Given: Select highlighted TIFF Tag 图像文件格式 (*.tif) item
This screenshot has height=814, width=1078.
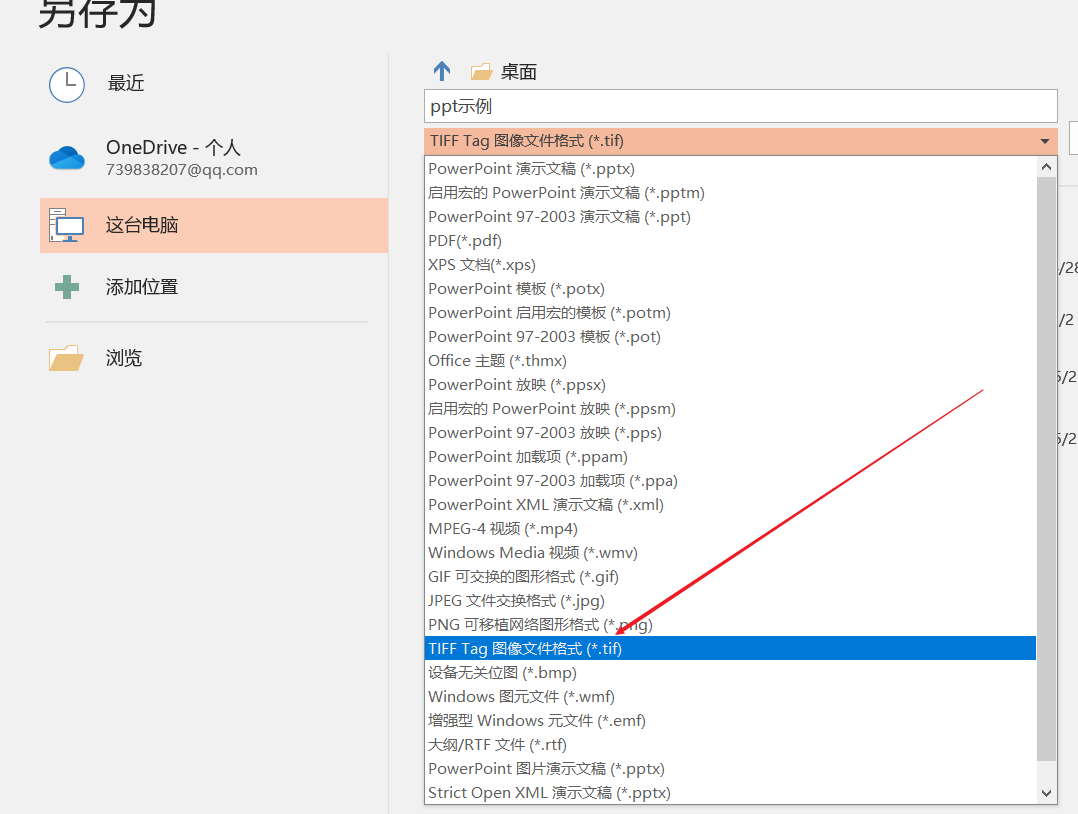Looking at the screenshot, I should coord(730,648).
